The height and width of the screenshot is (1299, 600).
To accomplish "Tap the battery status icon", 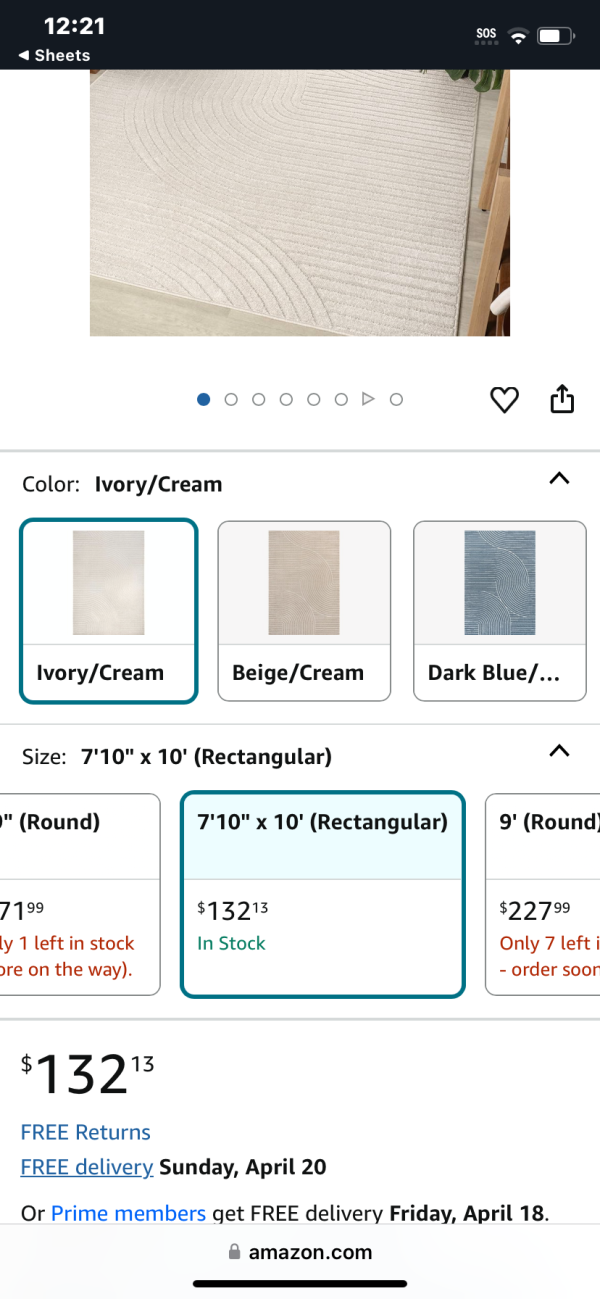I will [555, 37].
